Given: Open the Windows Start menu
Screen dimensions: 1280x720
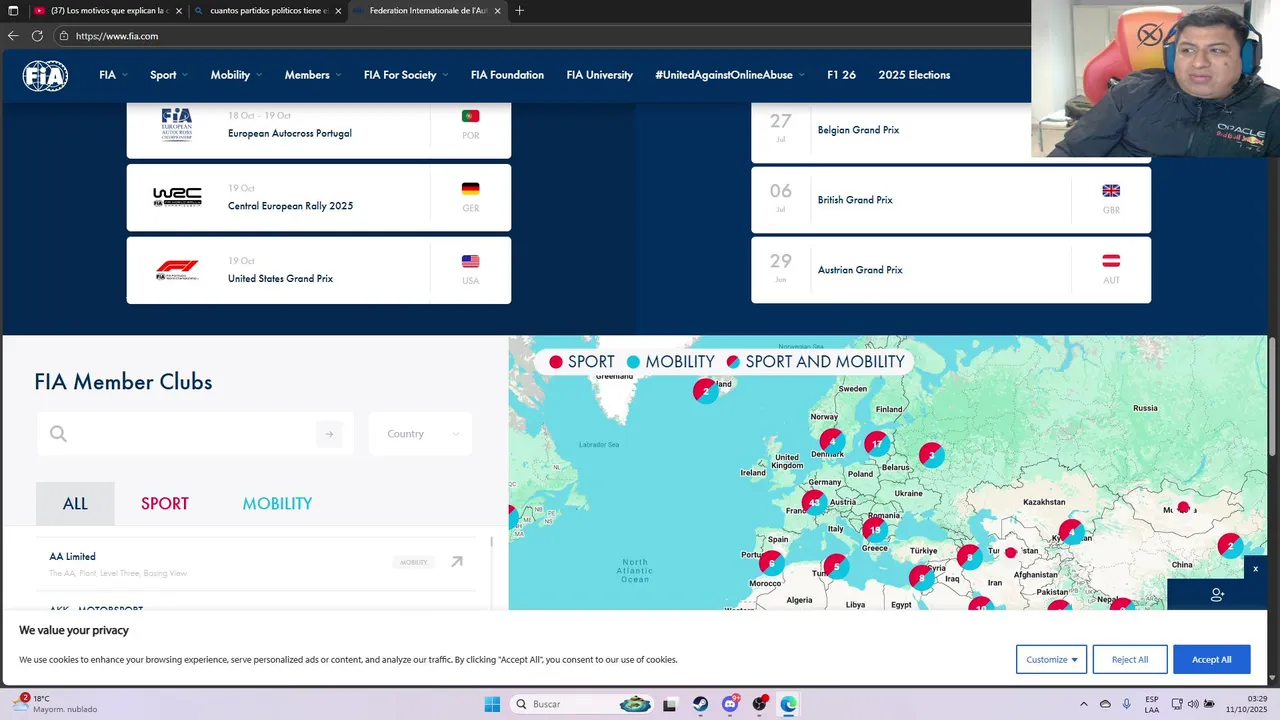Looking at the screenshot, I should (492, 704).
